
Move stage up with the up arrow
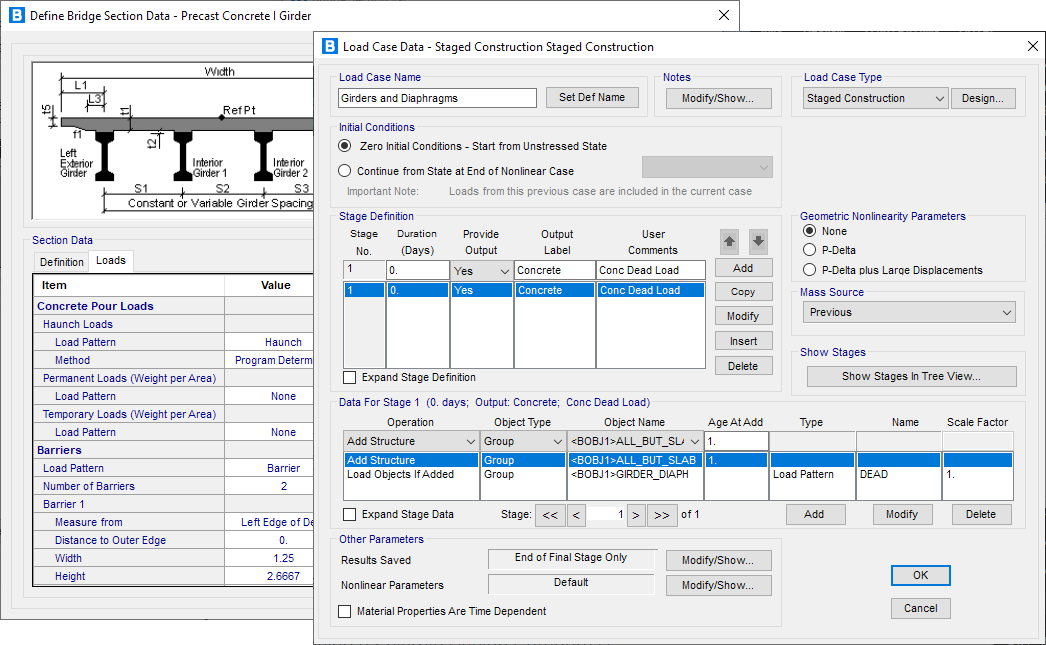pos(729,241)
